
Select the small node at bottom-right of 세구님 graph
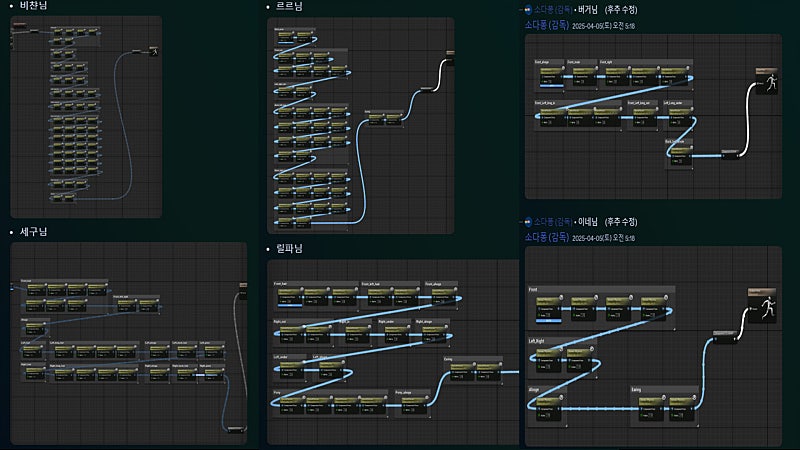235,430
